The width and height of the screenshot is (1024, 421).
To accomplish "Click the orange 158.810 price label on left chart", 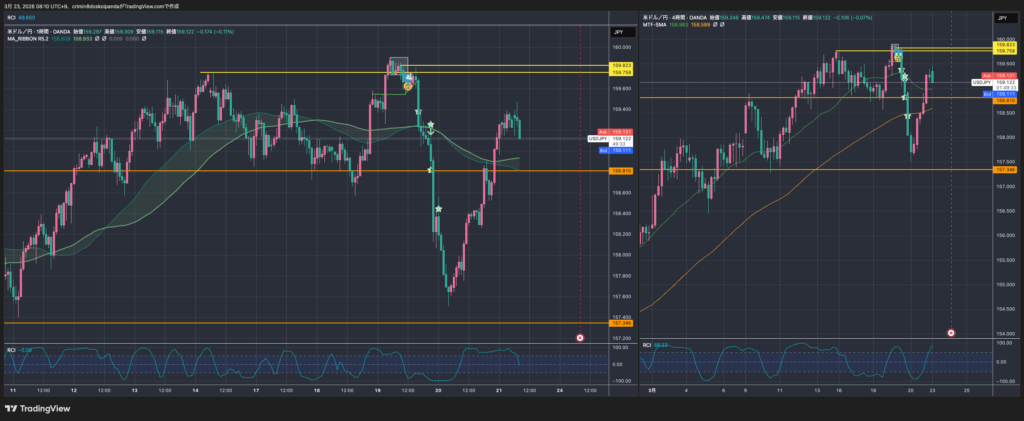I will click(620, 171).
